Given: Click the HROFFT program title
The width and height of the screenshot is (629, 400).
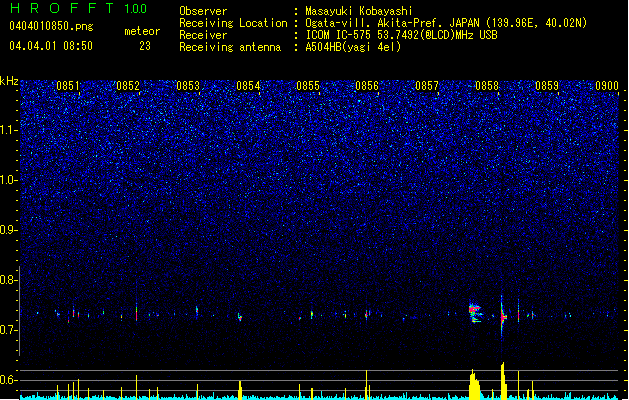Looking at the screenshot, I should click(x=61, y=8).
